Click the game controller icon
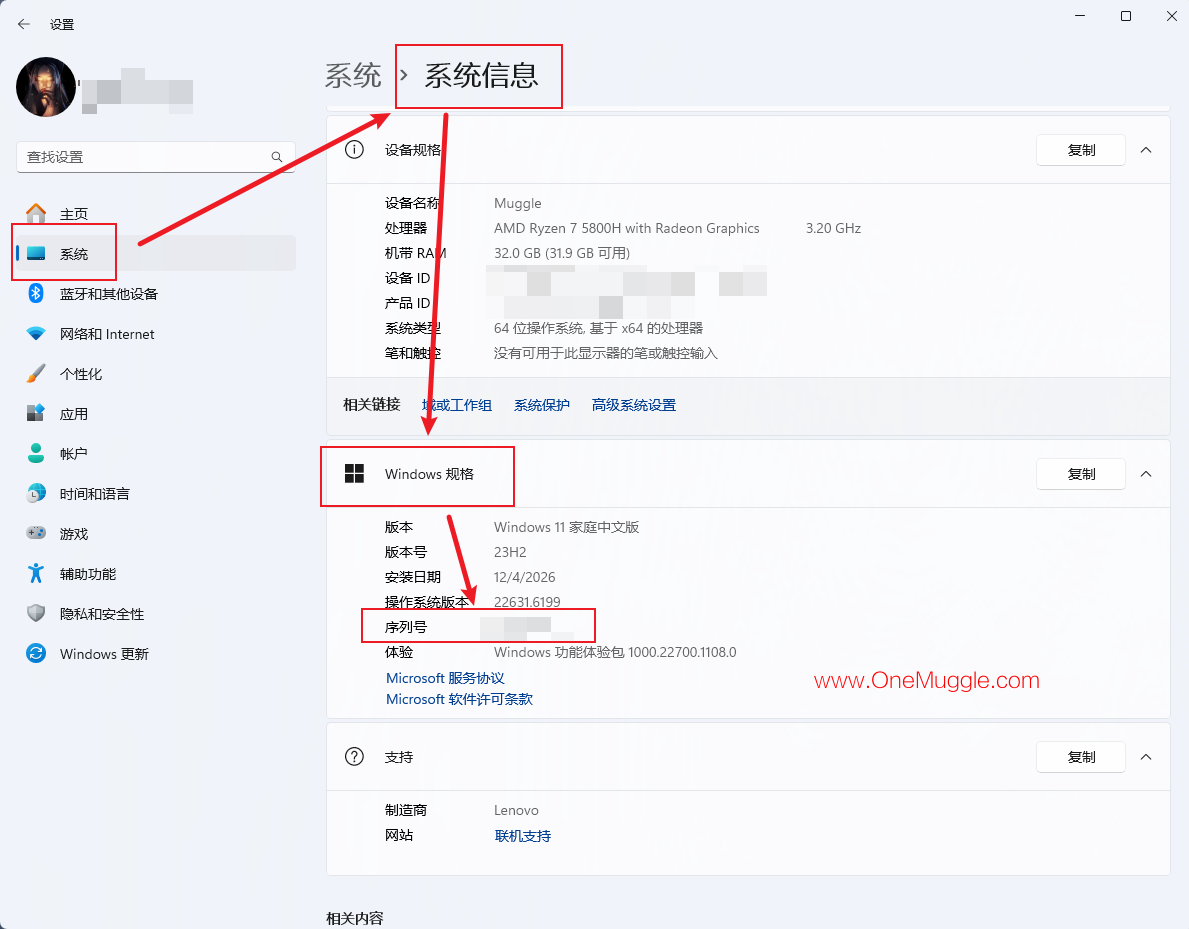This screenshot has height=929, width=1189. click(36, 532)
